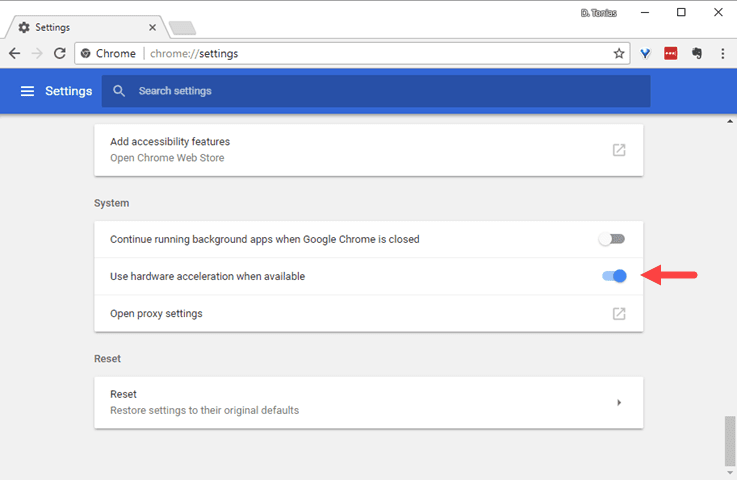Close the Settings tab
The height and width of the screenshot is (480, 737).
click(x=152, y=28)
